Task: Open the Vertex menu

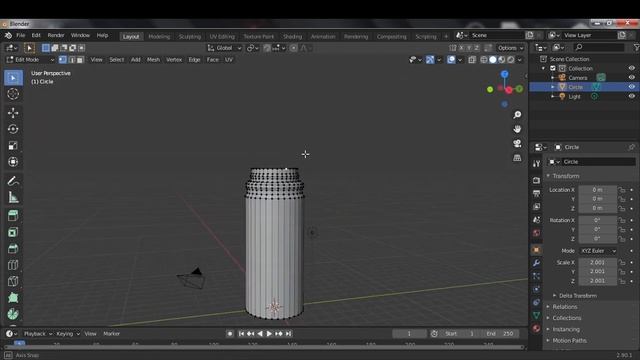Action: tap(174, 60)
